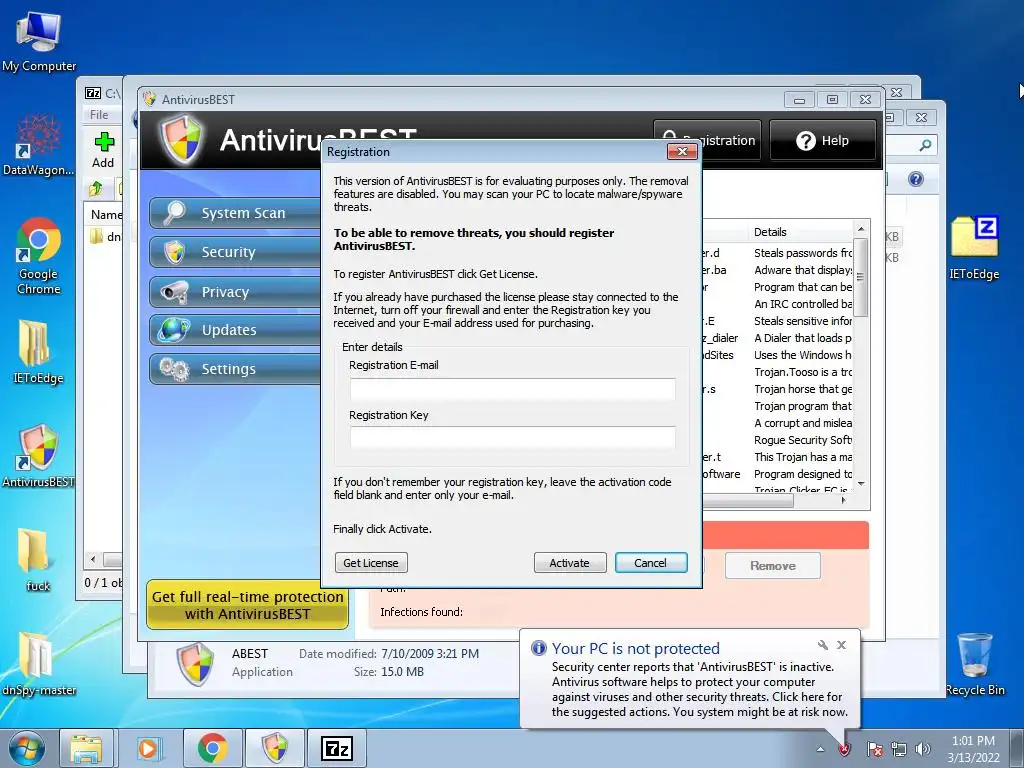Select the 'Steals passwords' threat row
1024x768 pixels.
click(803, 253)
